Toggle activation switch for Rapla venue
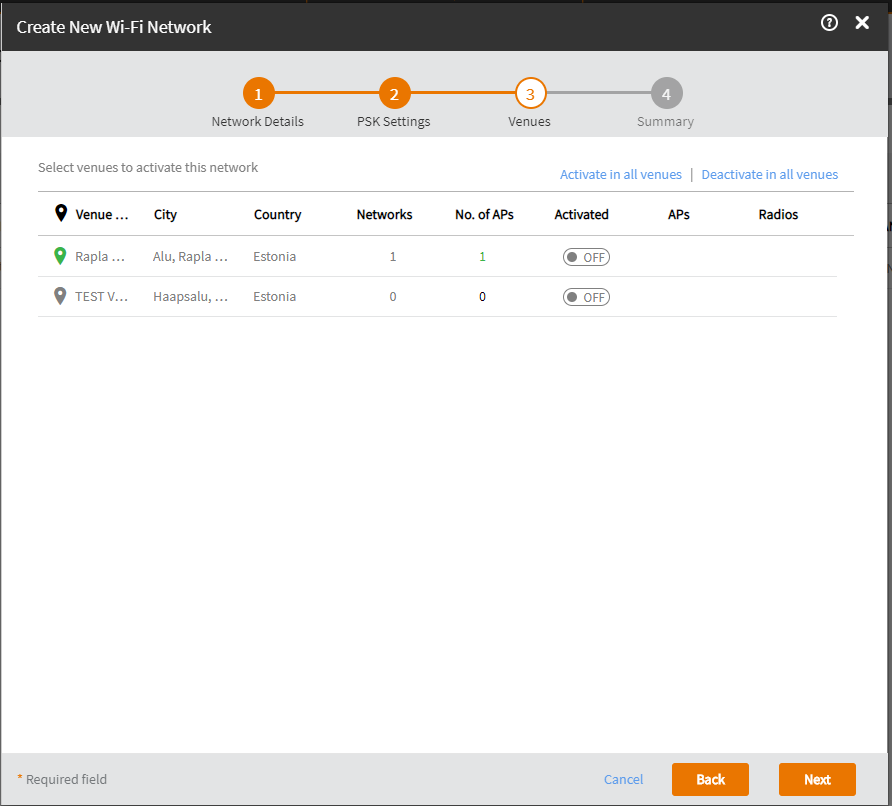Viewport: 892px width, 806px height. point(586,257)
